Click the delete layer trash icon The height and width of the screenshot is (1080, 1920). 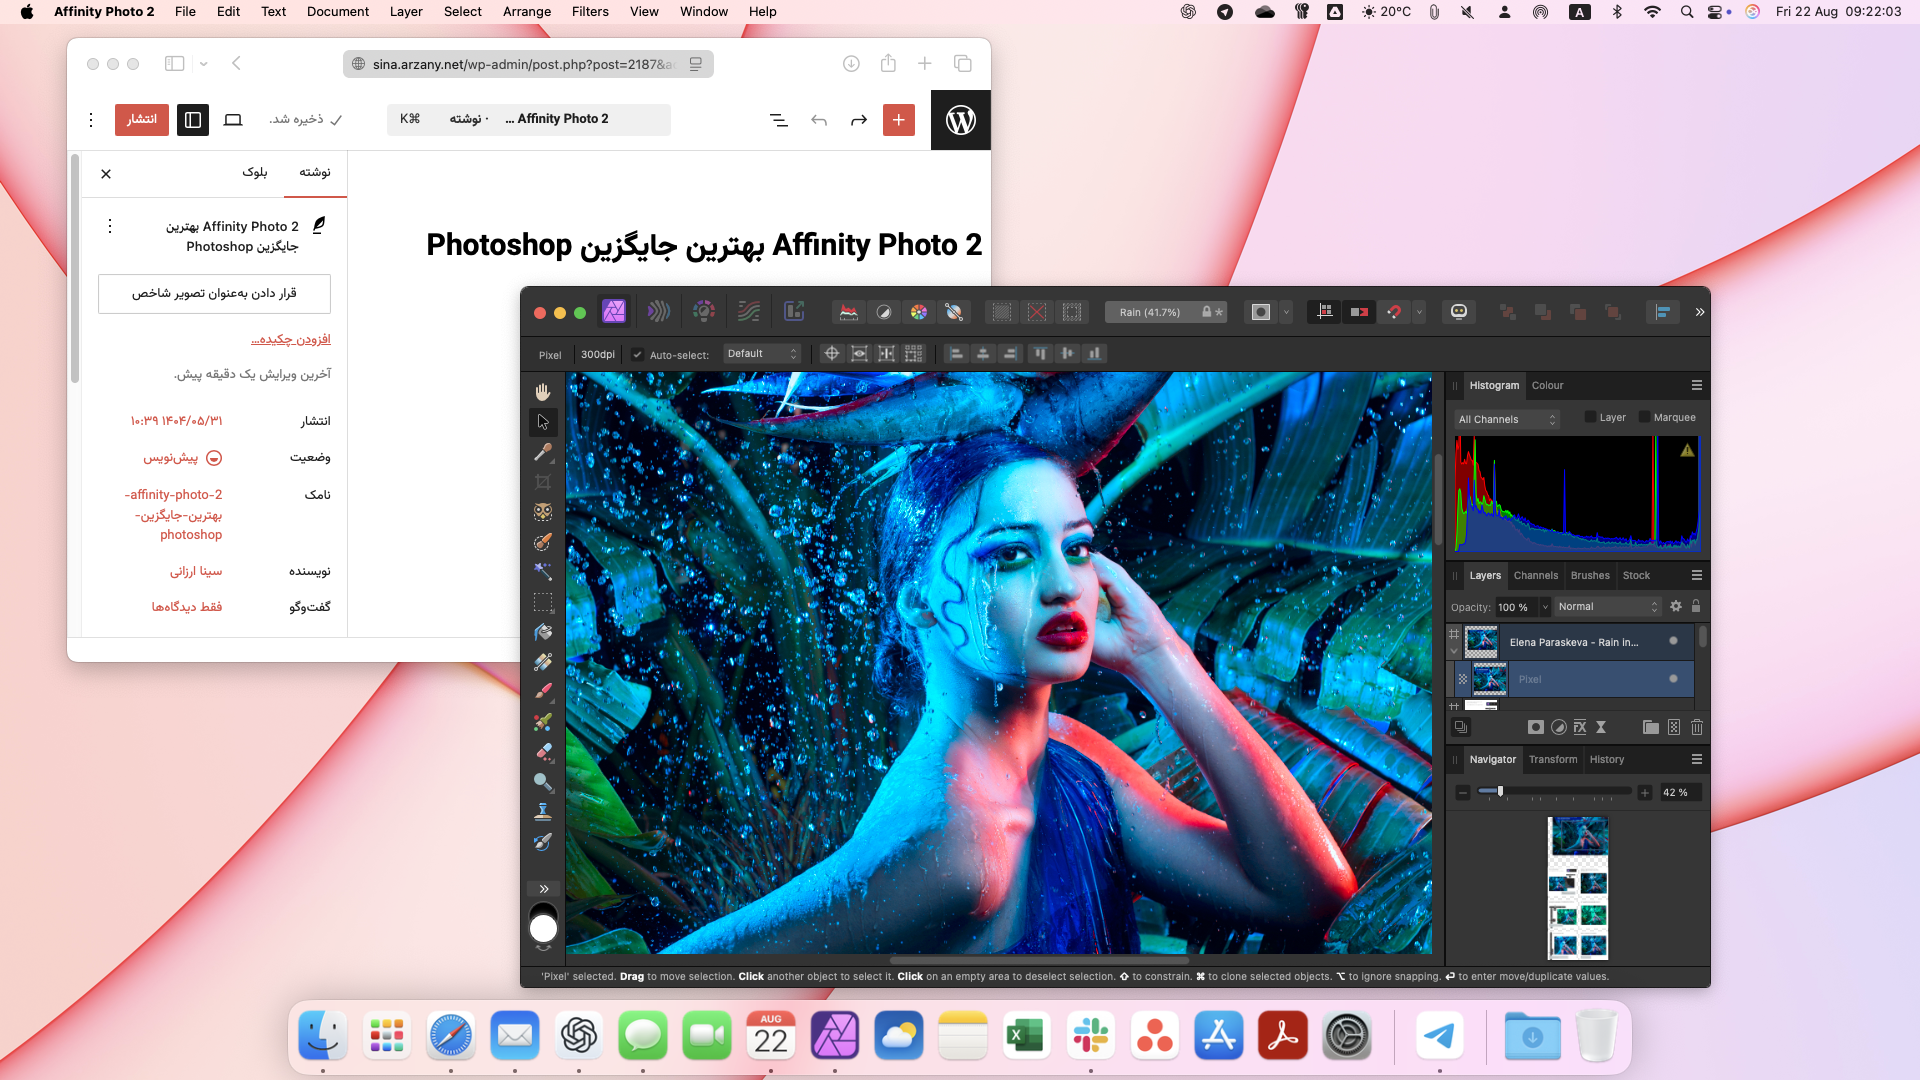[x=1697, y=727]
